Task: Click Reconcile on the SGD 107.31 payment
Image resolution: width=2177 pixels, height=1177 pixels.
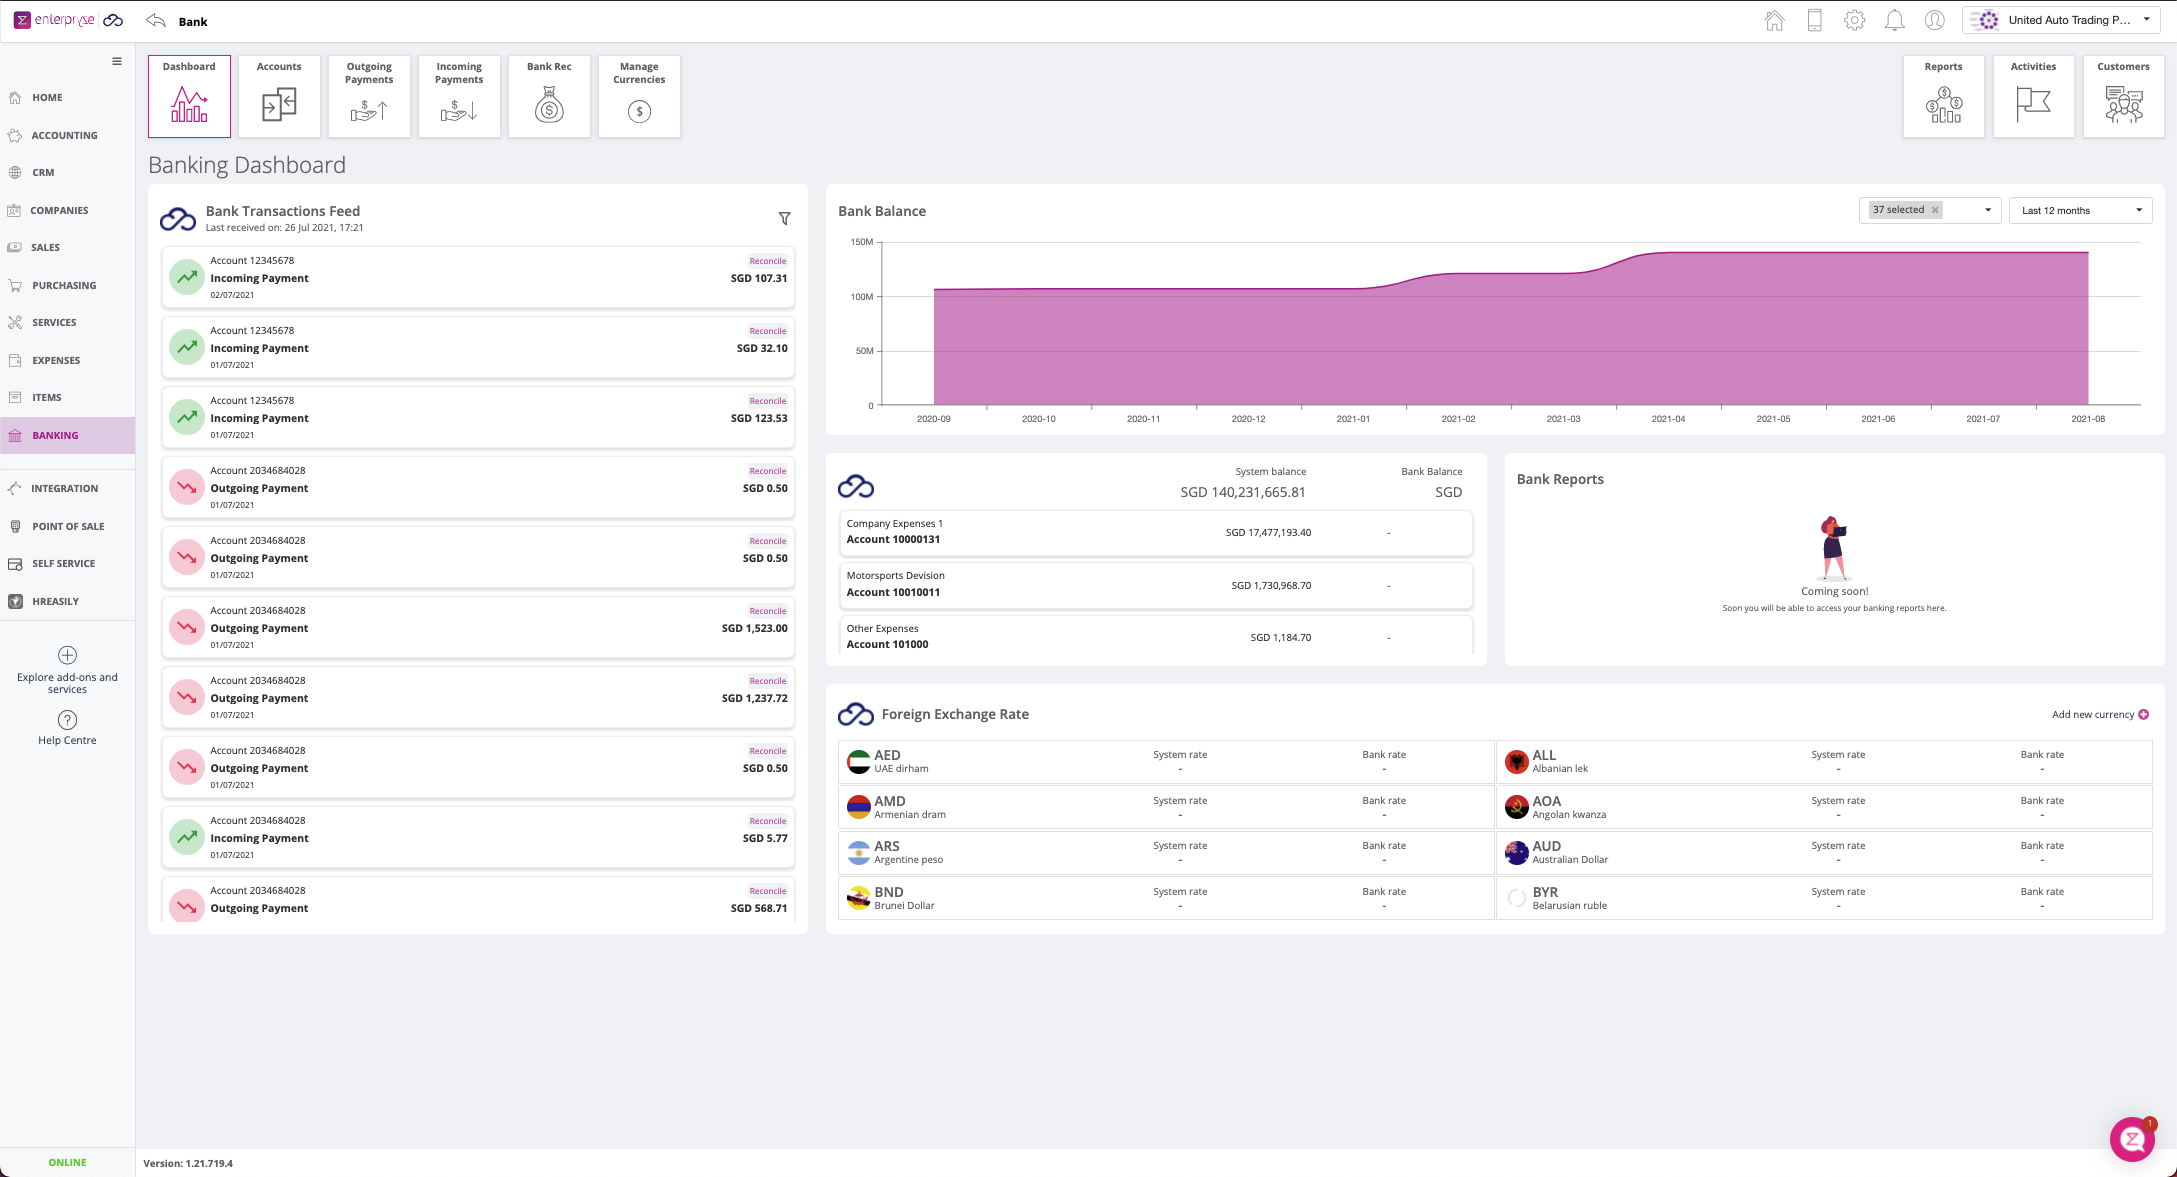Action: (x=767, y=261)
